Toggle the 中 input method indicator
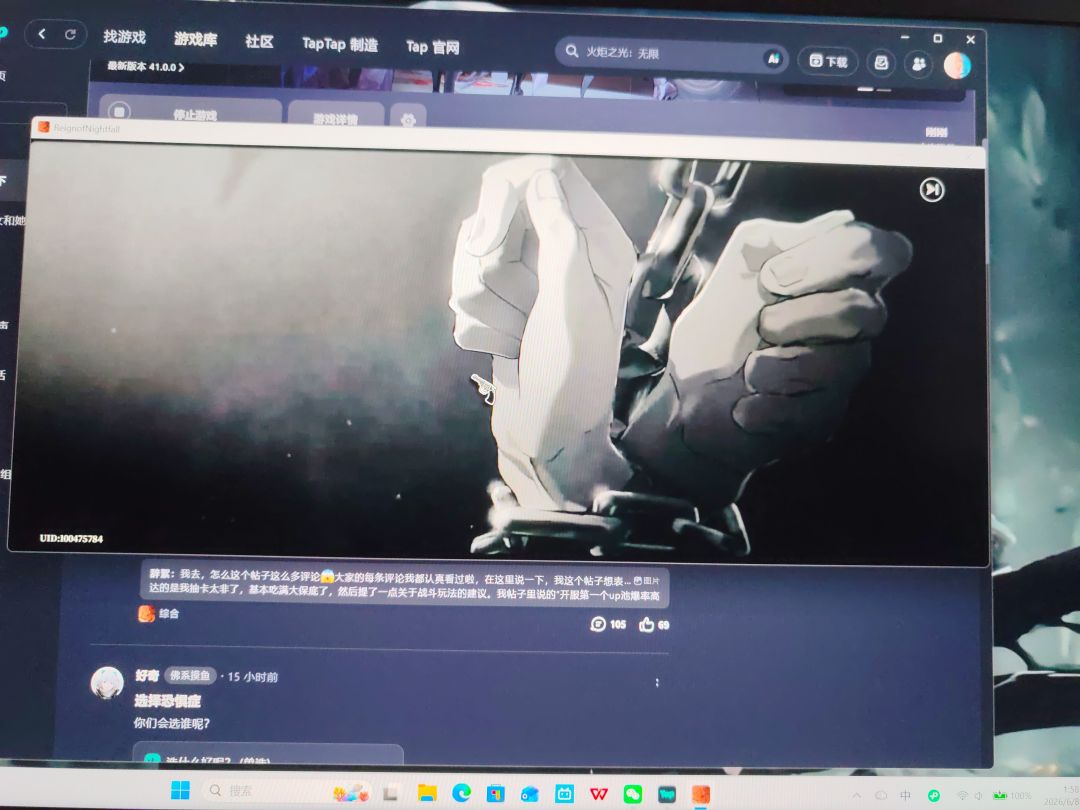Screen dimensions: 1080x810 (x=906, y=796)
